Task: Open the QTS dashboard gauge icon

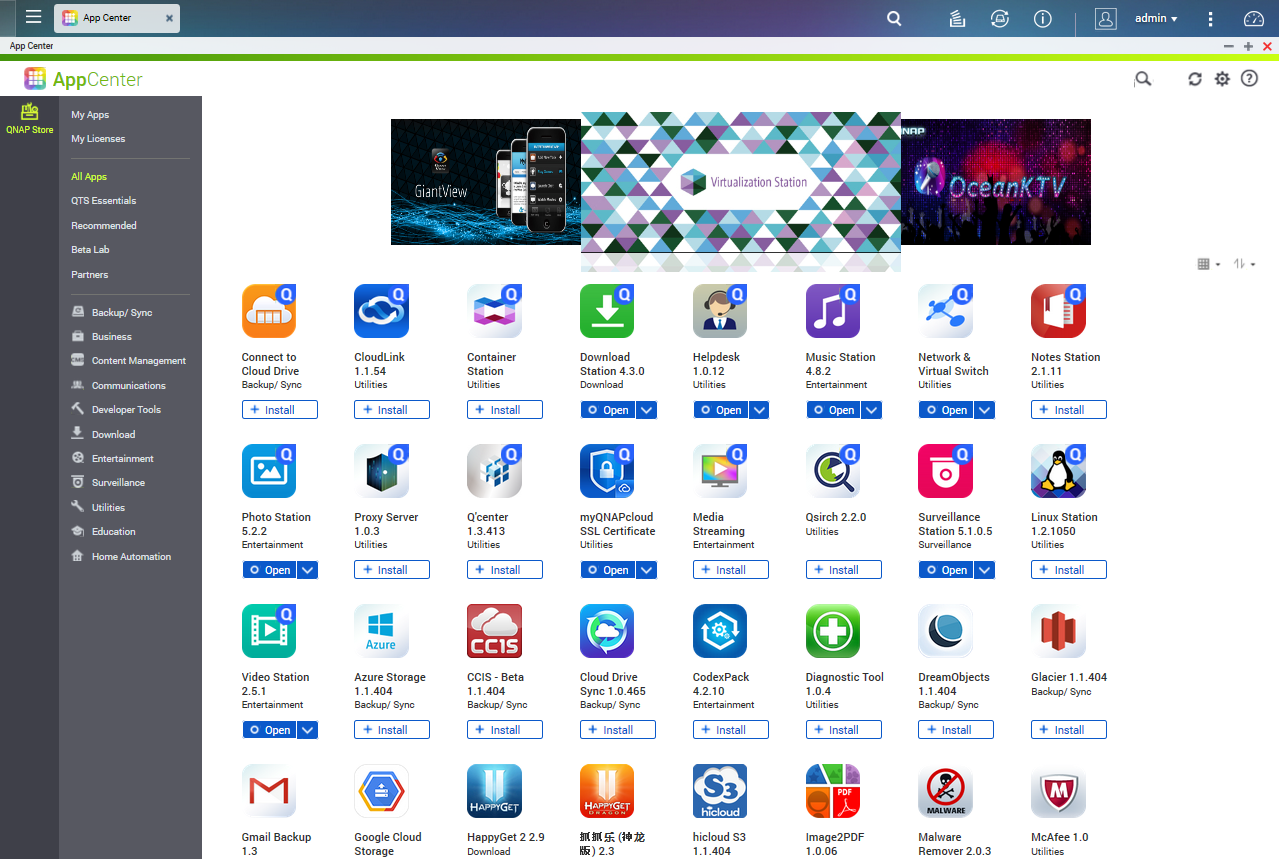Action: 1254,18
